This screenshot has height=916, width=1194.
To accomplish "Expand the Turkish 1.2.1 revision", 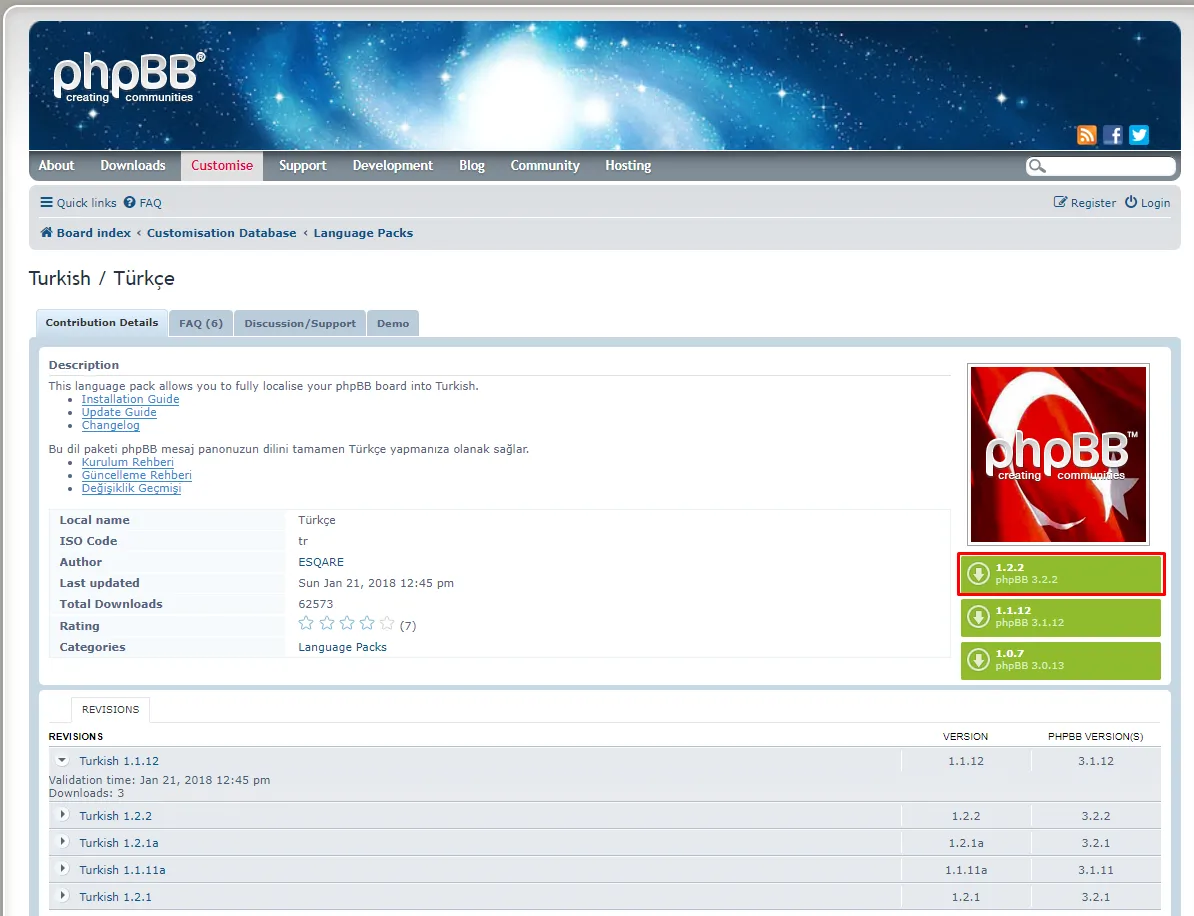I will point(63,896).
